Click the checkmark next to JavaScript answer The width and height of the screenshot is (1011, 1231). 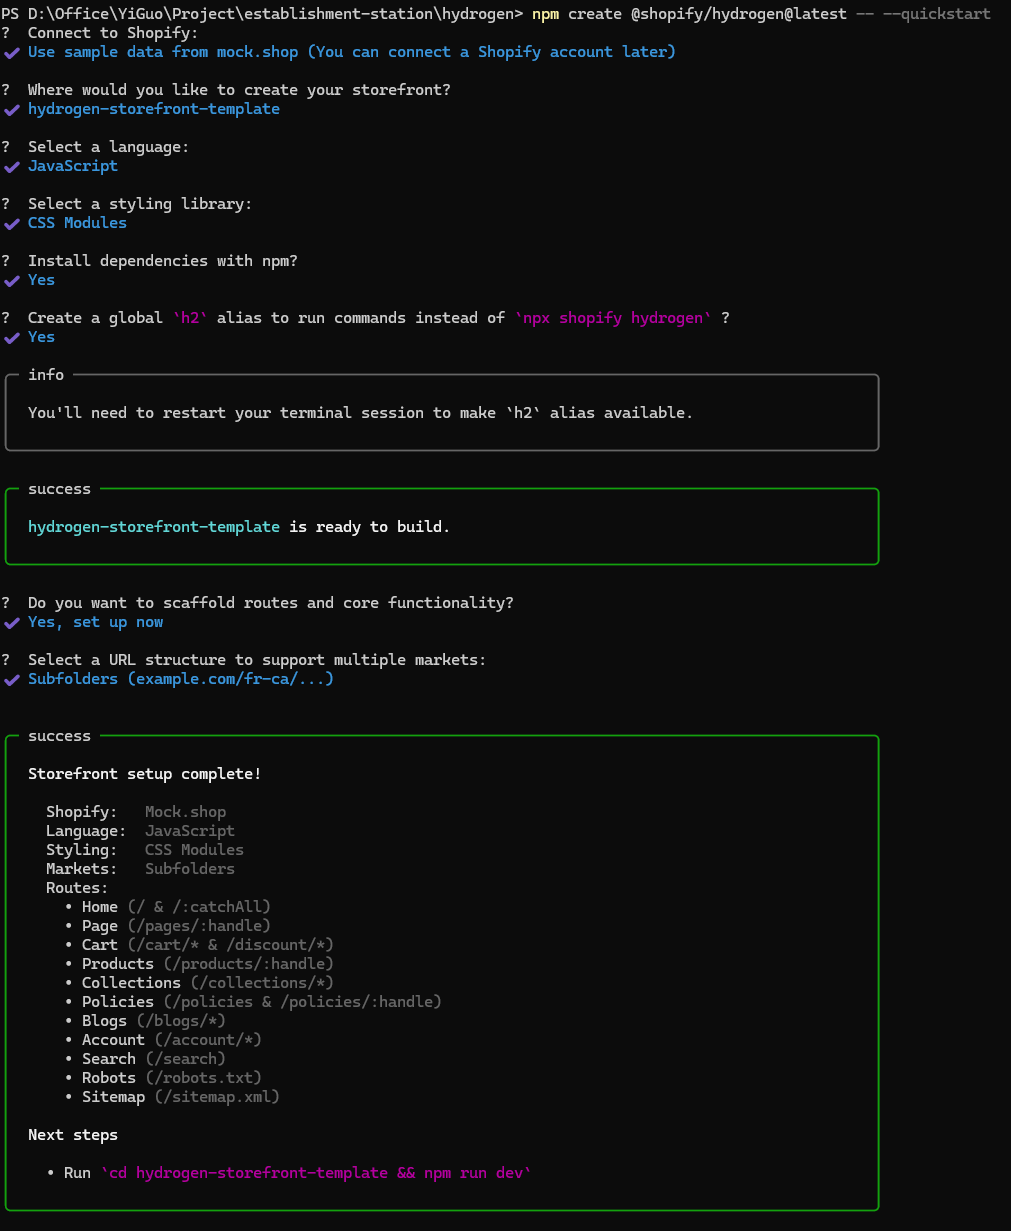pos(11,166)
